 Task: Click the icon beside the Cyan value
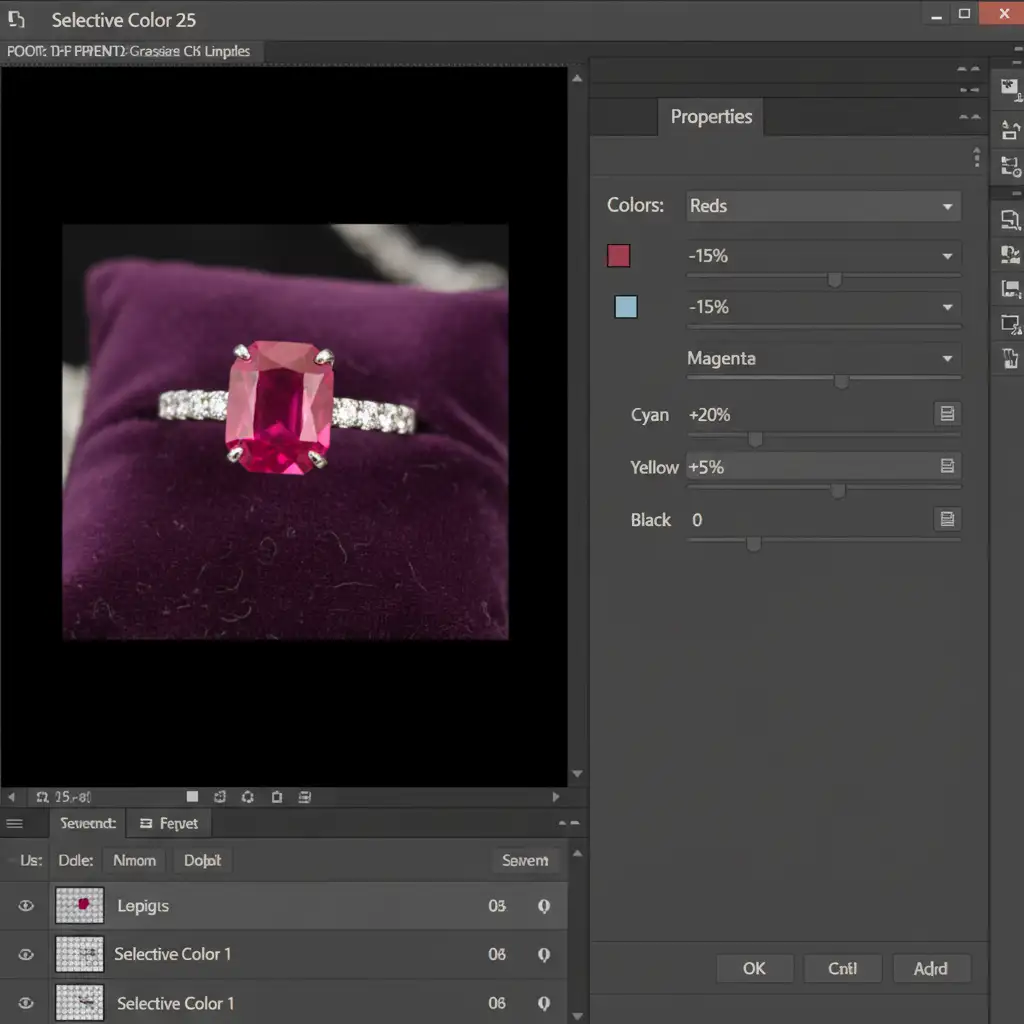click(x=946, y=414)
